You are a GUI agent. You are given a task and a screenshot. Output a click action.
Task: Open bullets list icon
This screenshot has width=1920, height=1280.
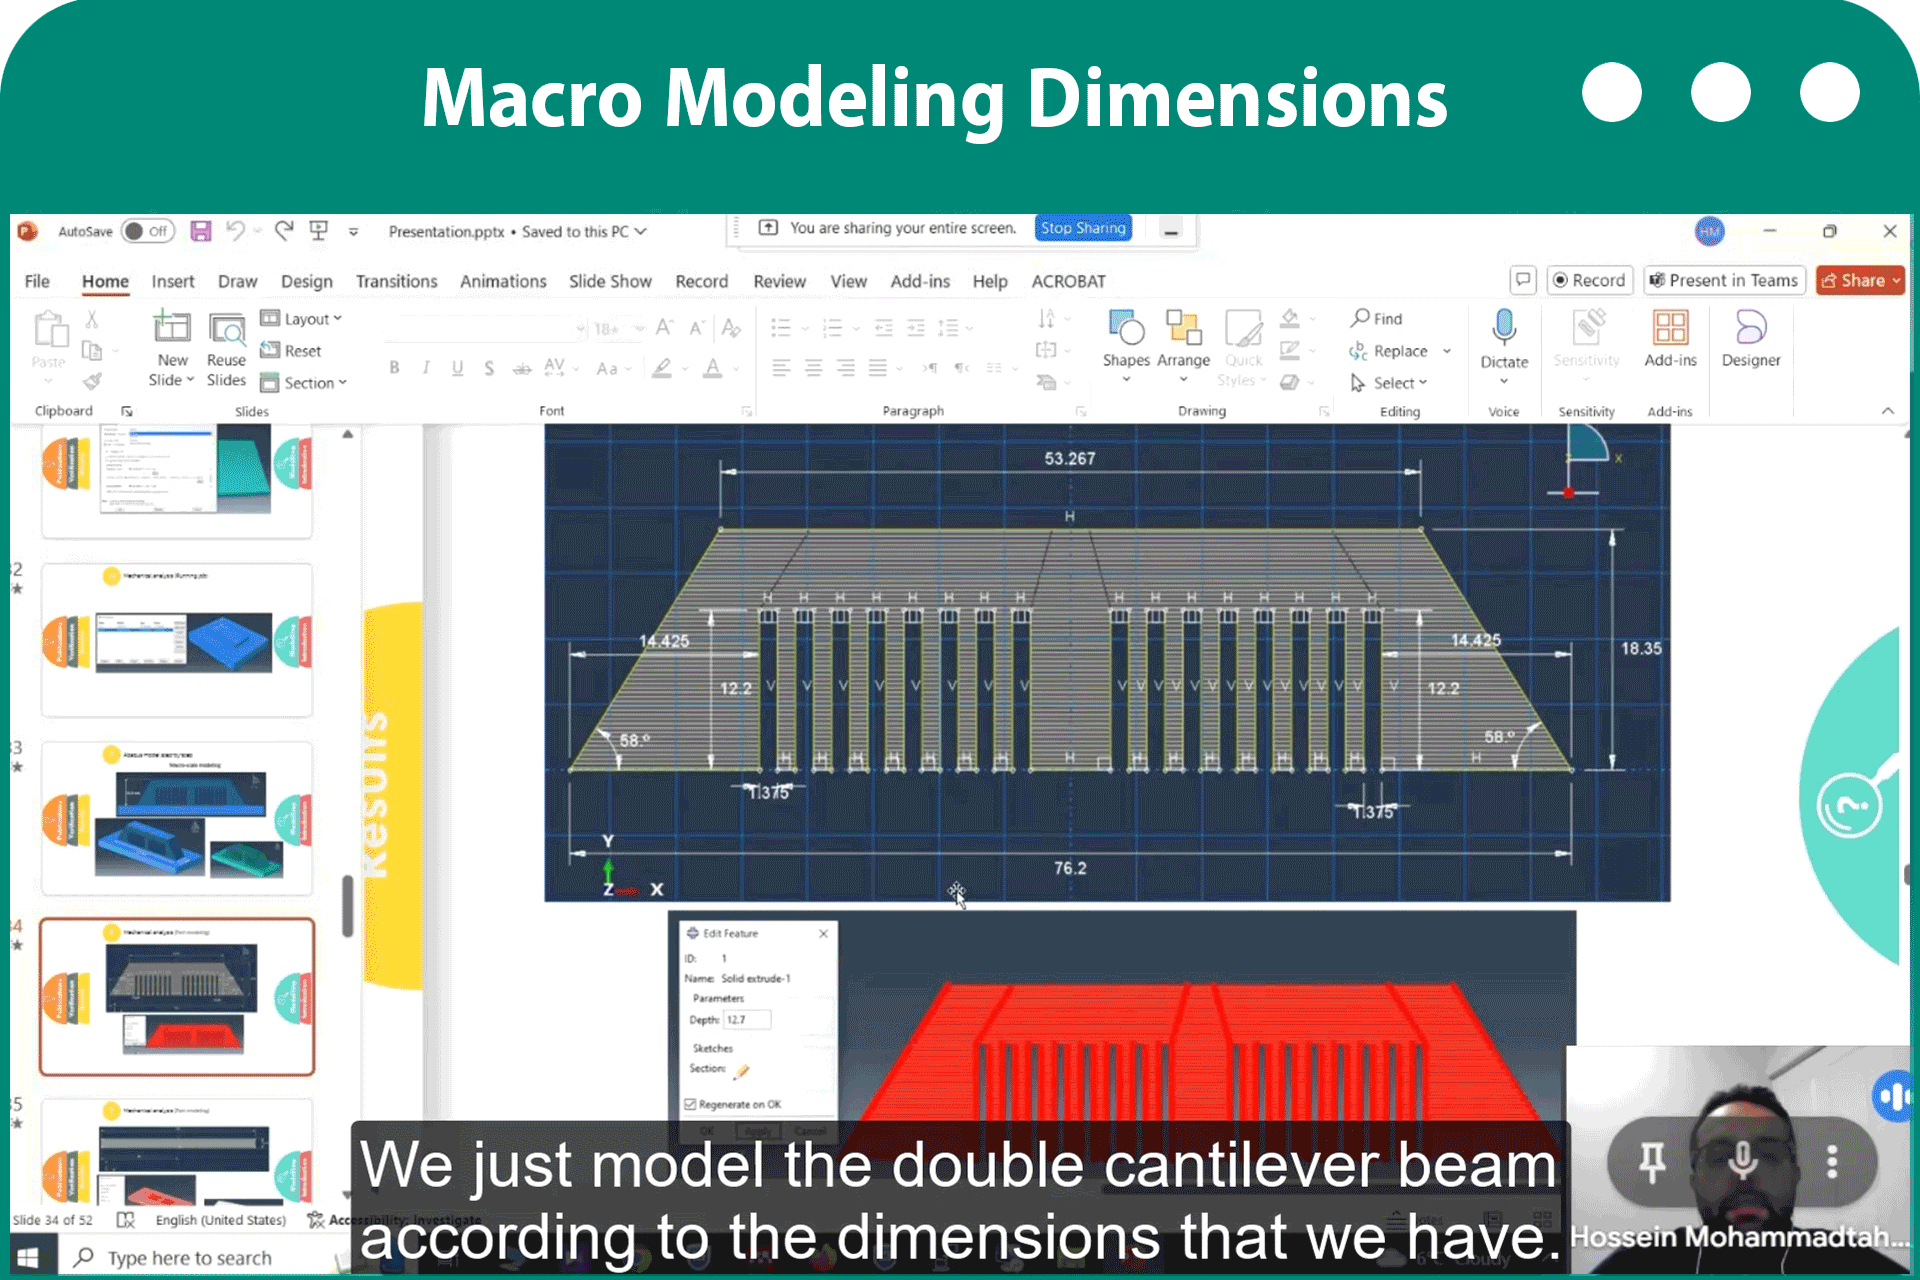tap(781, 328)
